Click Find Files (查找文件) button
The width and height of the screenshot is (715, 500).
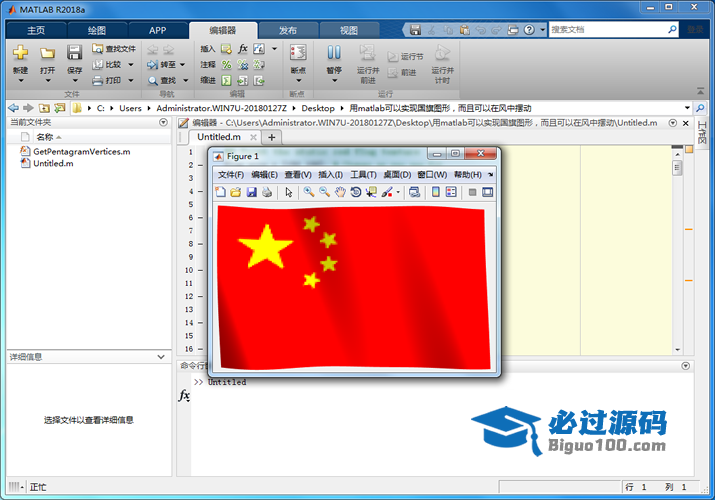coord(114,49)
